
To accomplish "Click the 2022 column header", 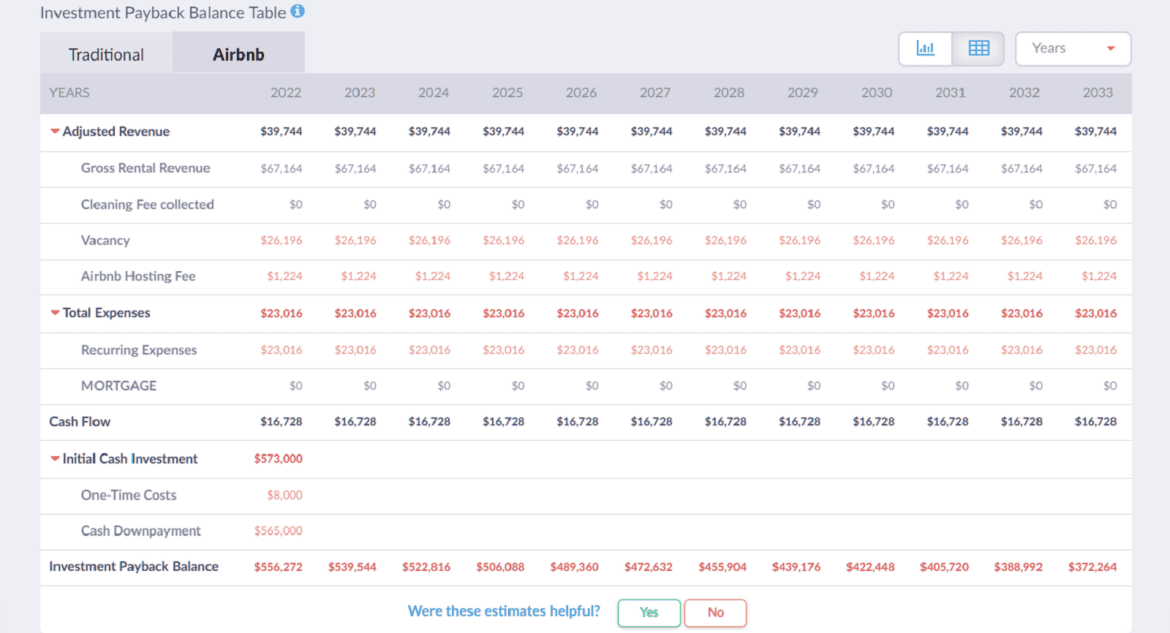I will pyautogui.click(x=286, y=92).
